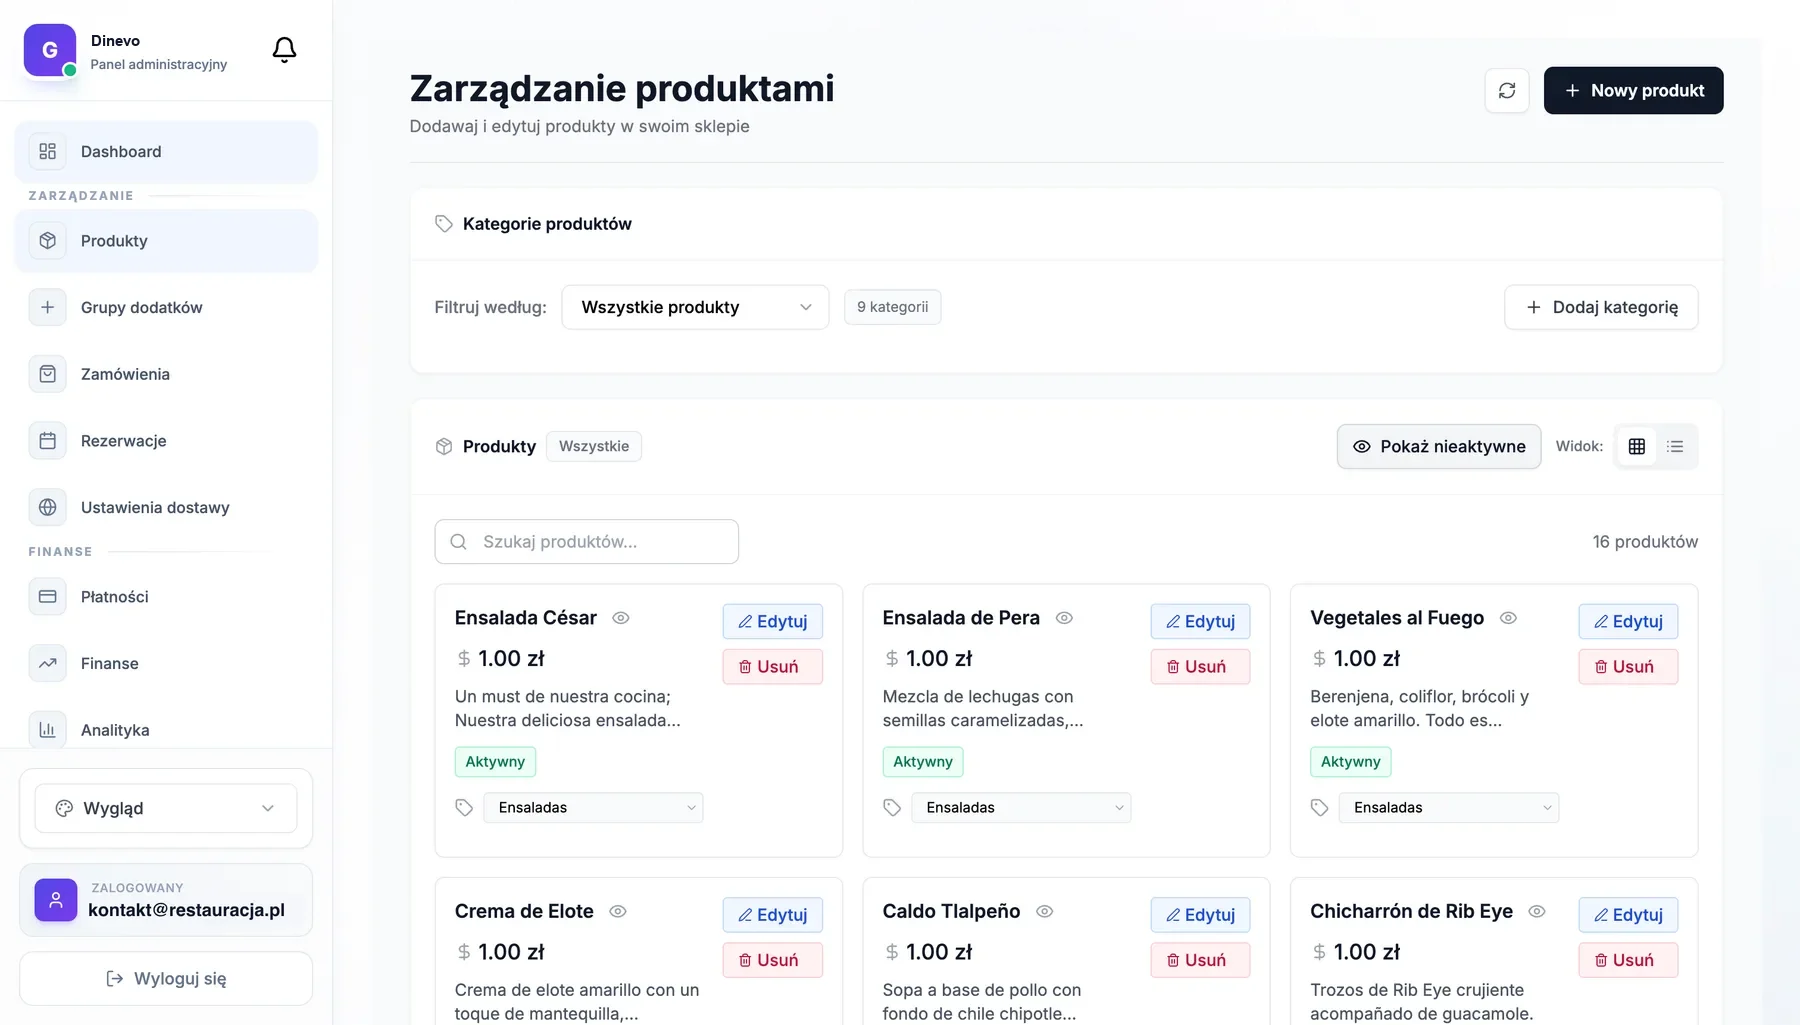Open the notifications bell
Viewport: 1800px width, 1025px height.
[x=284, y=50]
